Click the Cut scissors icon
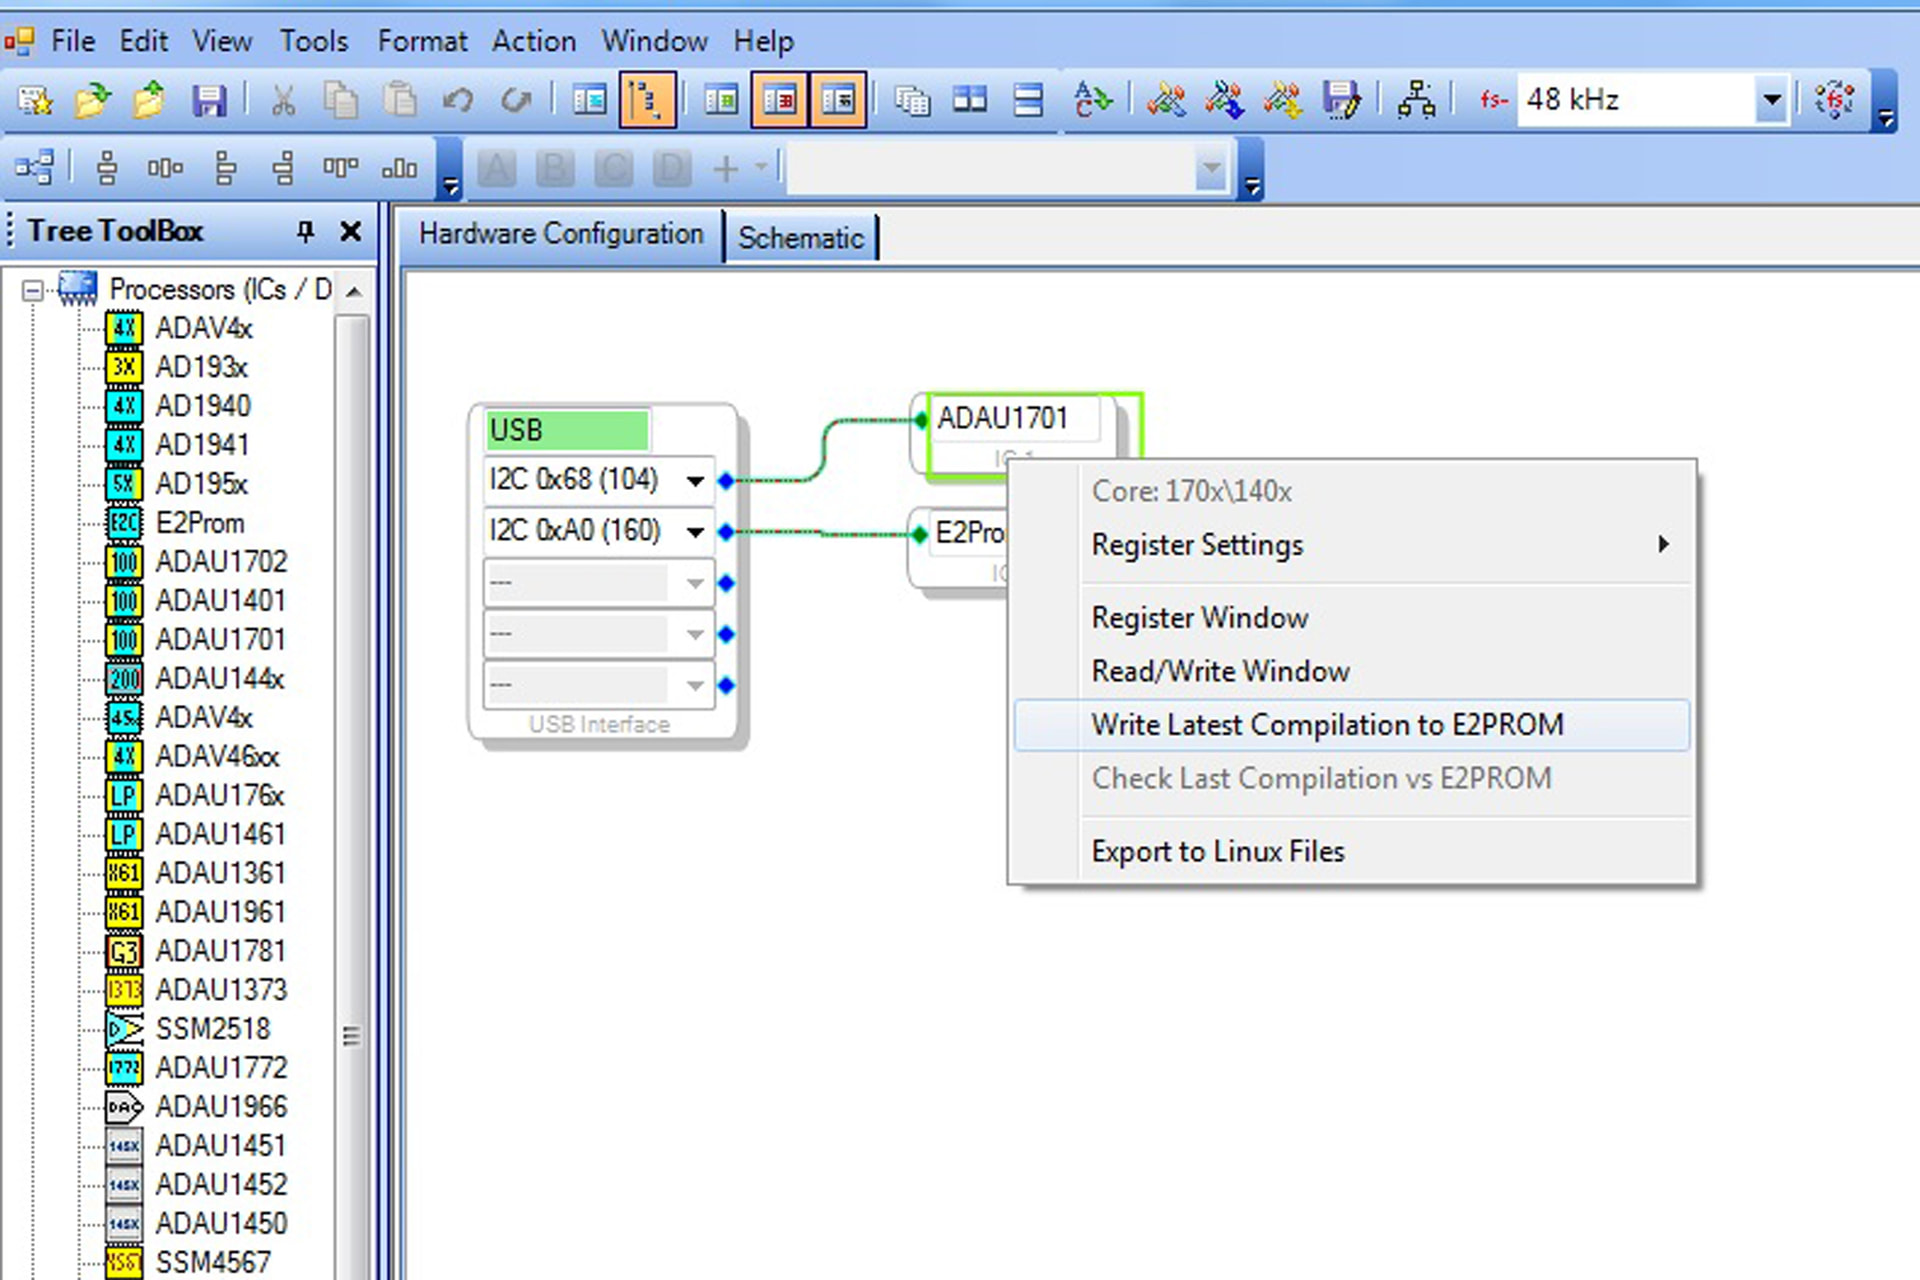This screenshot has width=1920, height=1280. click(283, 100)
